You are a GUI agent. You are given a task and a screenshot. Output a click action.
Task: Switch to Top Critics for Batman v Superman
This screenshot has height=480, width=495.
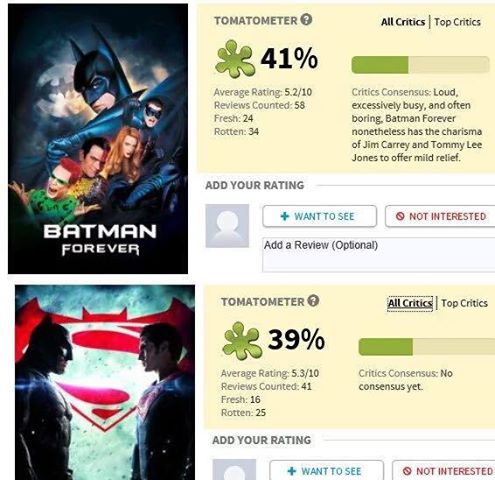tap(464, 303)
